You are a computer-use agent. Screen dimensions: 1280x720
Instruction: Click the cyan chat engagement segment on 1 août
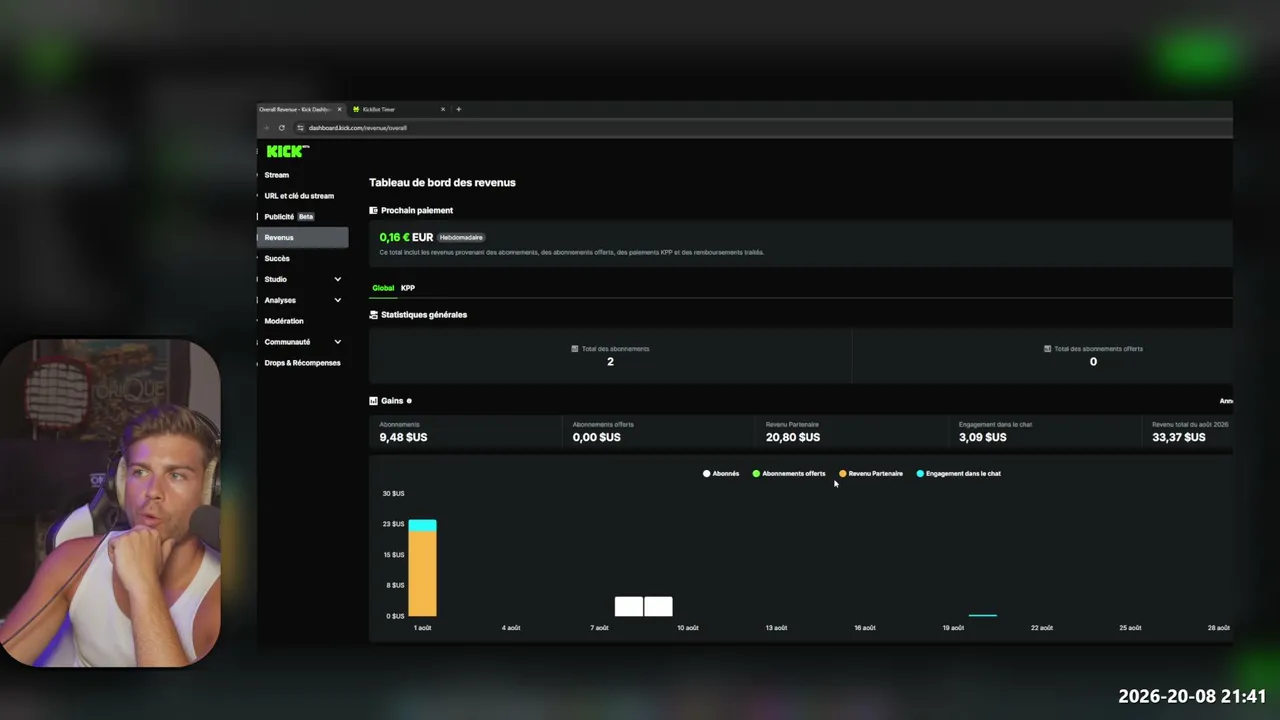[x=422, y=525]
